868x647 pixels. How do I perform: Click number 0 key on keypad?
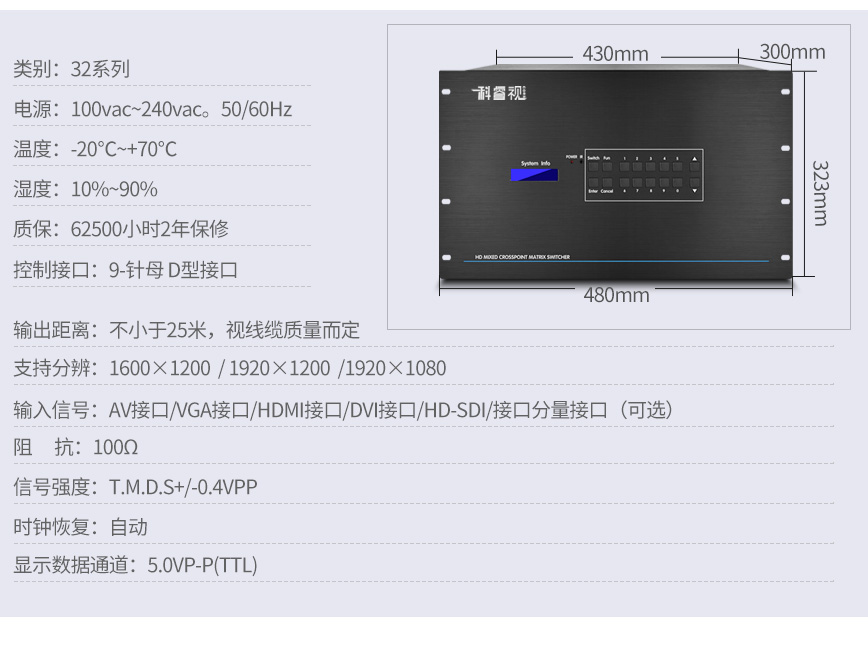(678, 183)
